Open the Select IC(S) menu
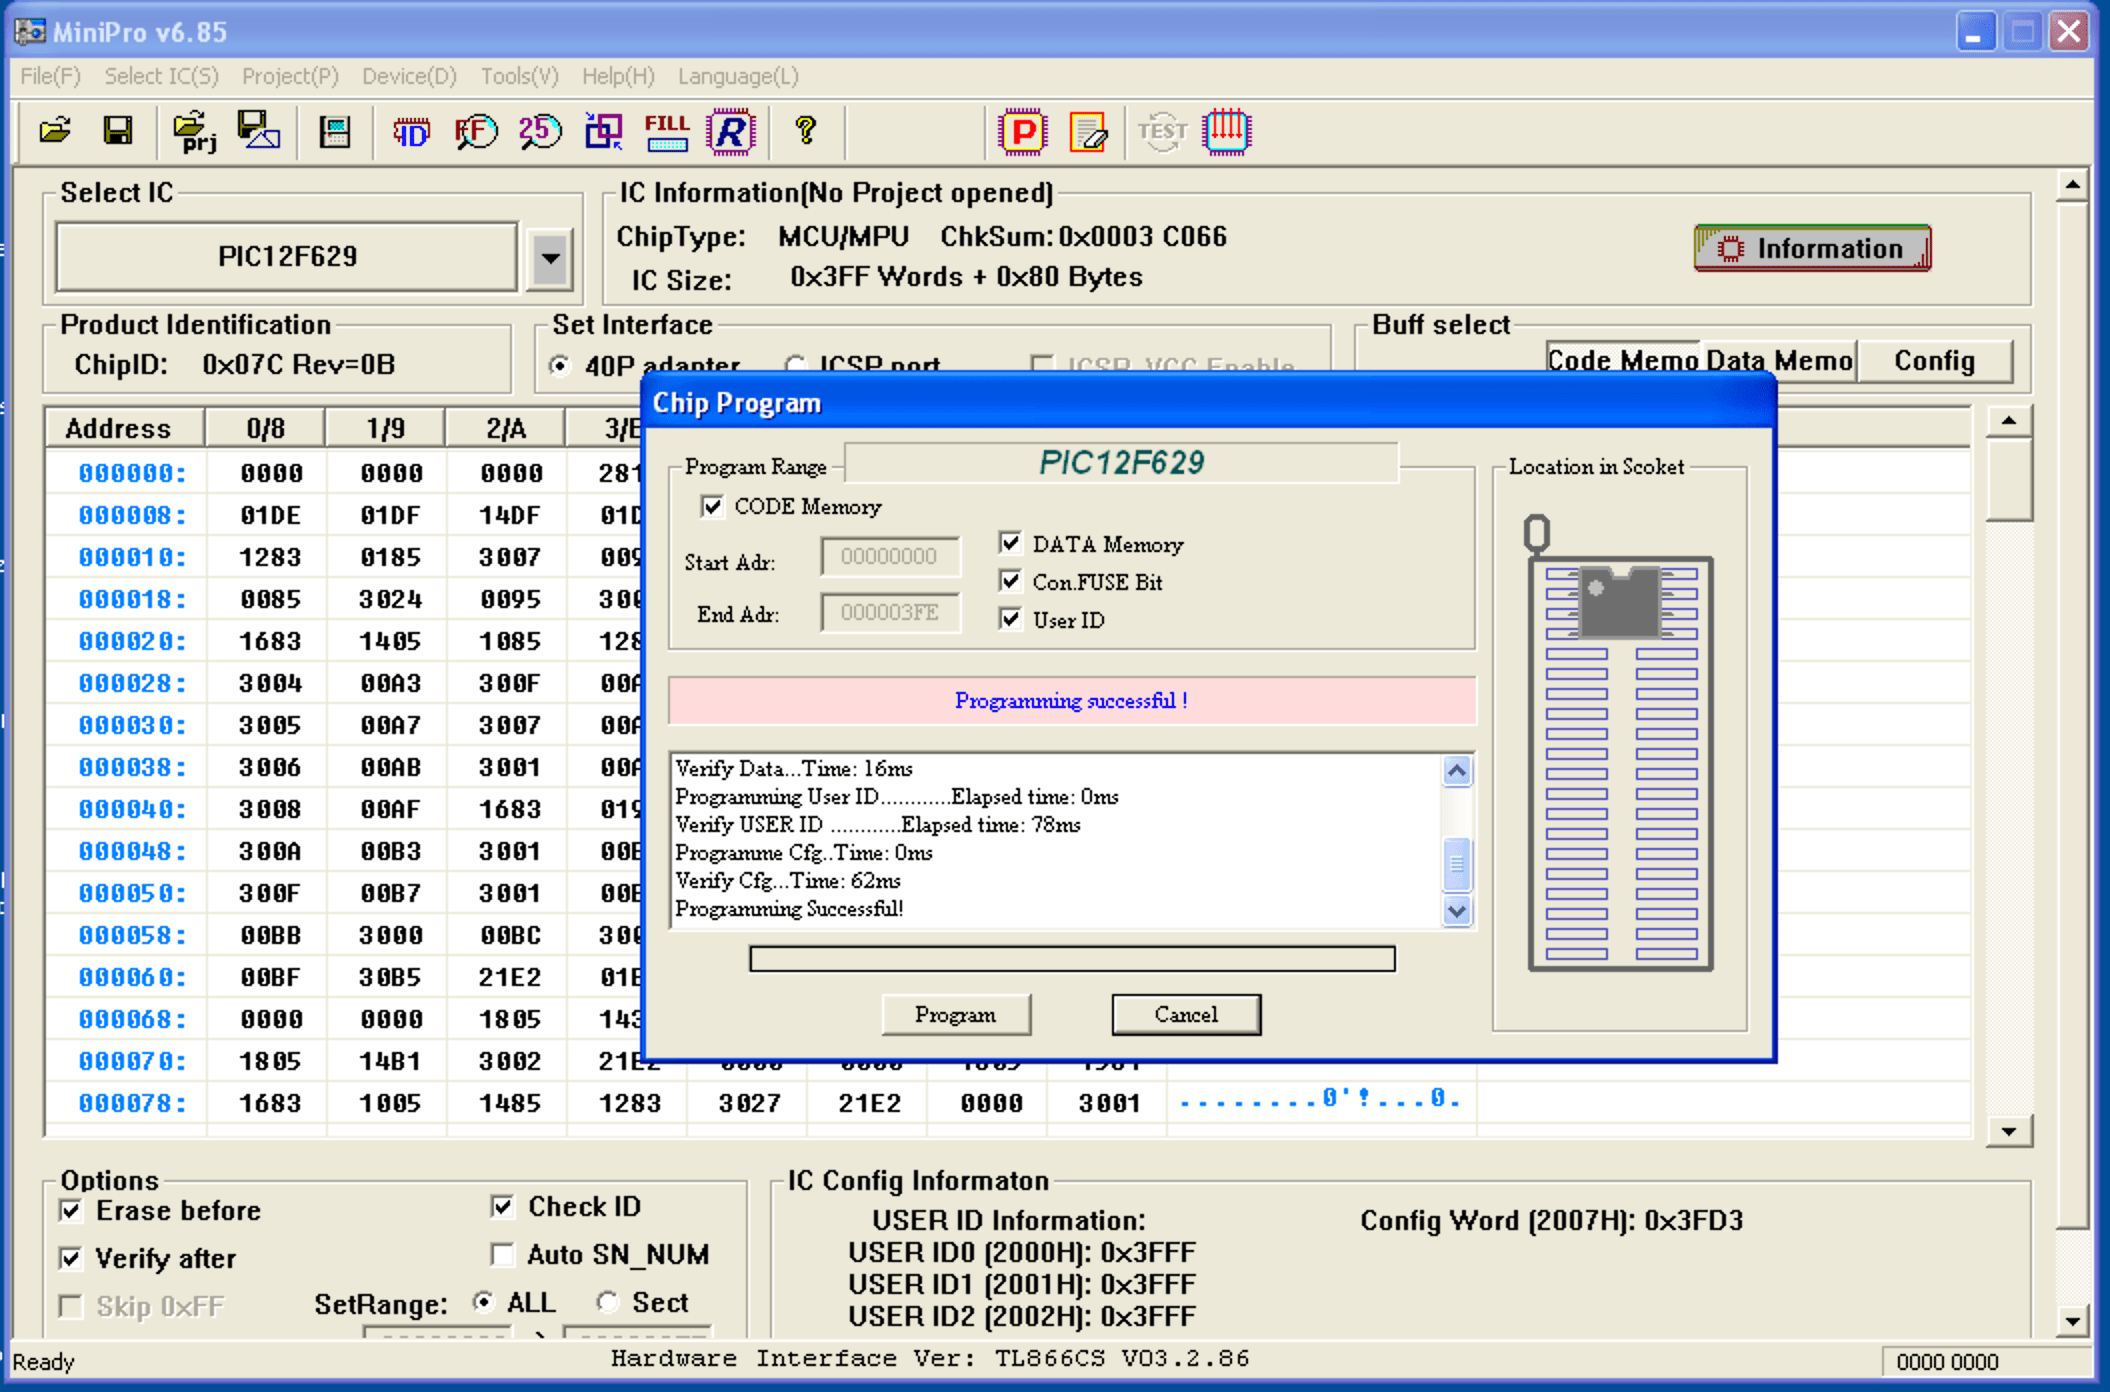This screenshot has width=2110, height=1392. (x=161, y=76)
